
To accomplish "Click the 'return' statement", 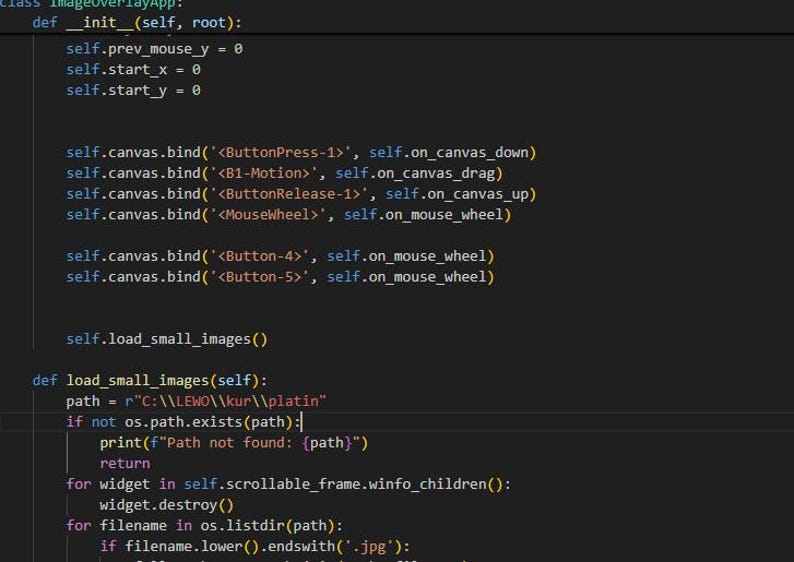I will click(125, 464).
